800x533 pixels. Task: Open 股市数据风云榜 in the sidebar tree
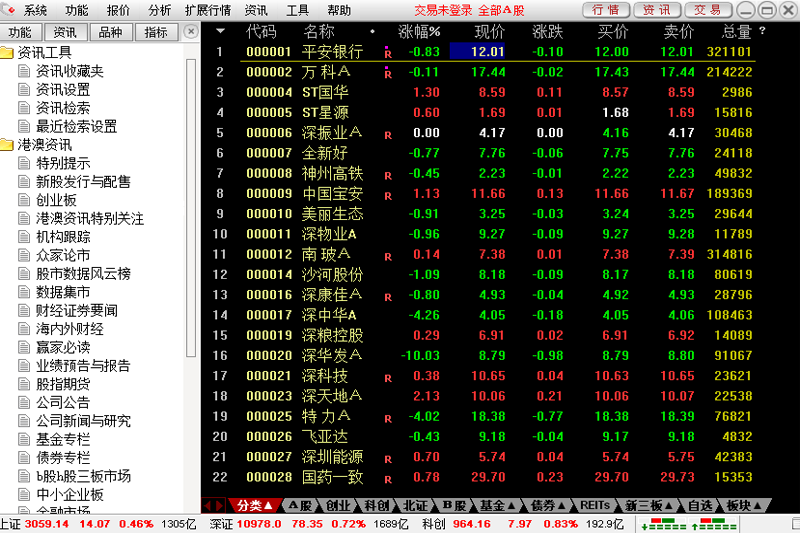[x=83, y=274]
